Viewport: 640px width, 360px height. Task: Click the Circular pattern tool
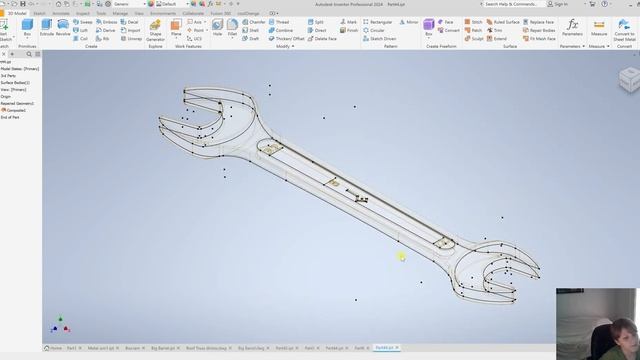coord(374,30)
